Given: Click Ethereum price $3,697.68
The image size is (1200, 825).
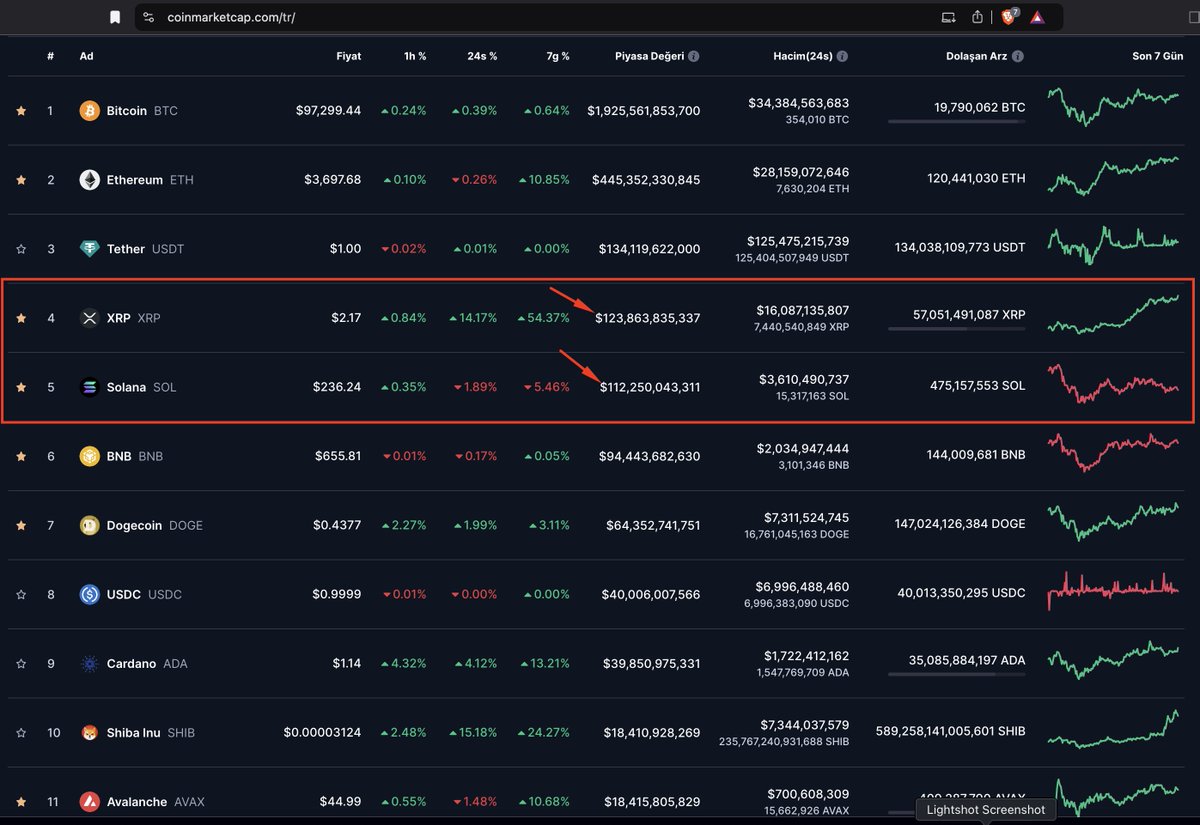Looking at the screenshot, I should (333, 180).
